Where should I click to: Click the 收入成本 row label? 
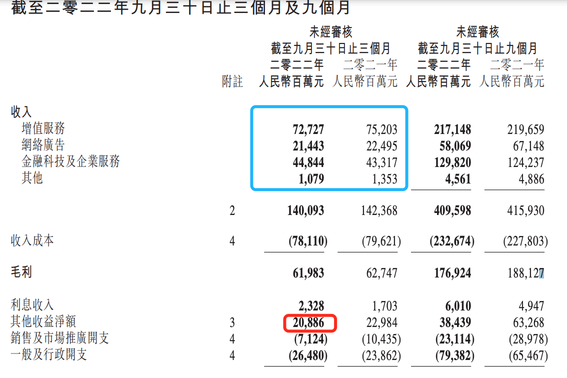tap(32, 241)
